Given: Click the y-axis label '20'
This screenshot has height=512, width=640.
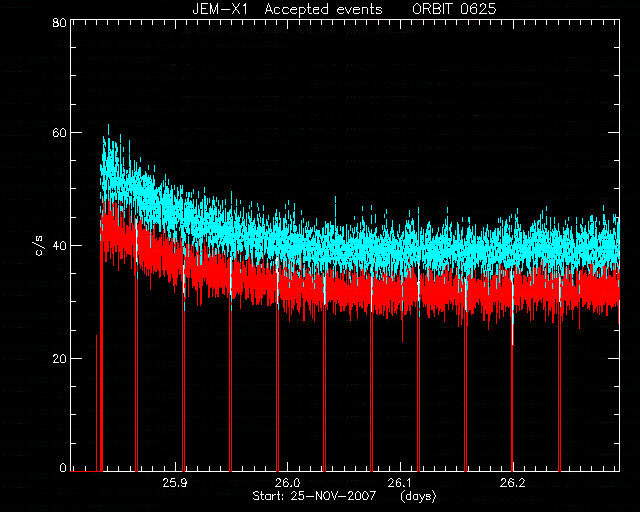Looking at the screenshot, I should click(60, 358).
